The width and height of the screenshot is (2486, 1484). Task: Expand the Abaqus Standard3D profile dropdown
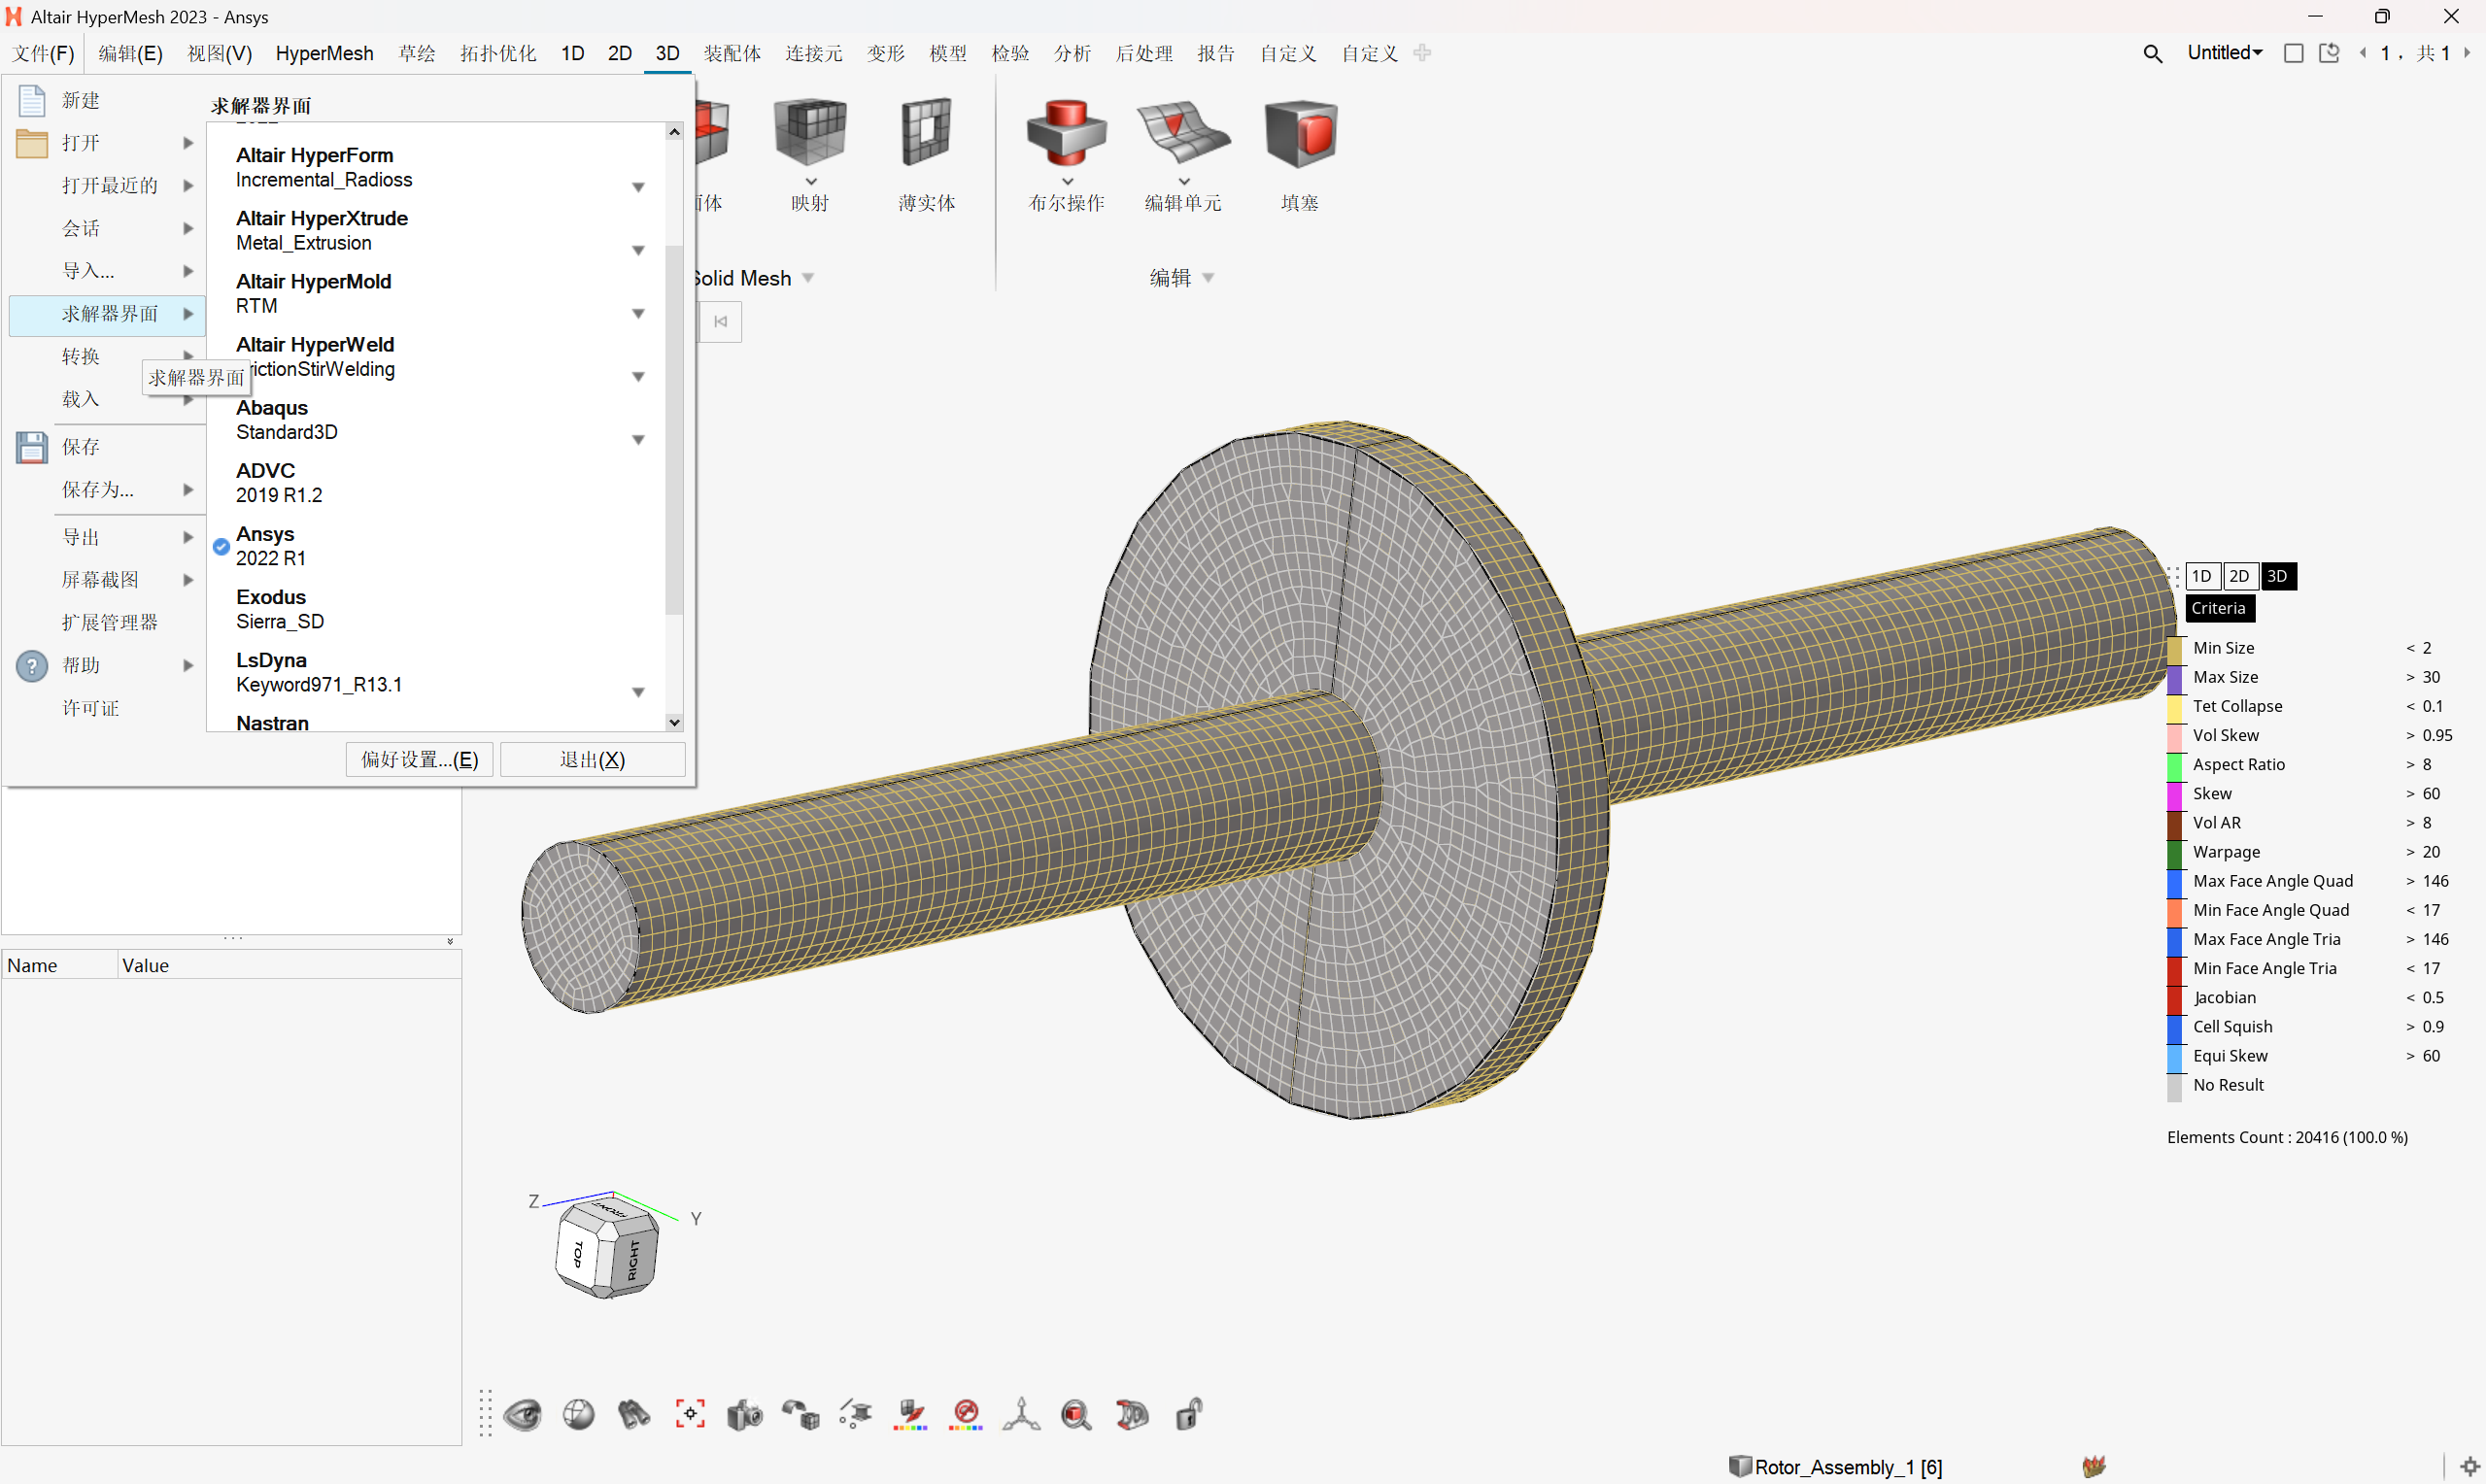point(638,440)
